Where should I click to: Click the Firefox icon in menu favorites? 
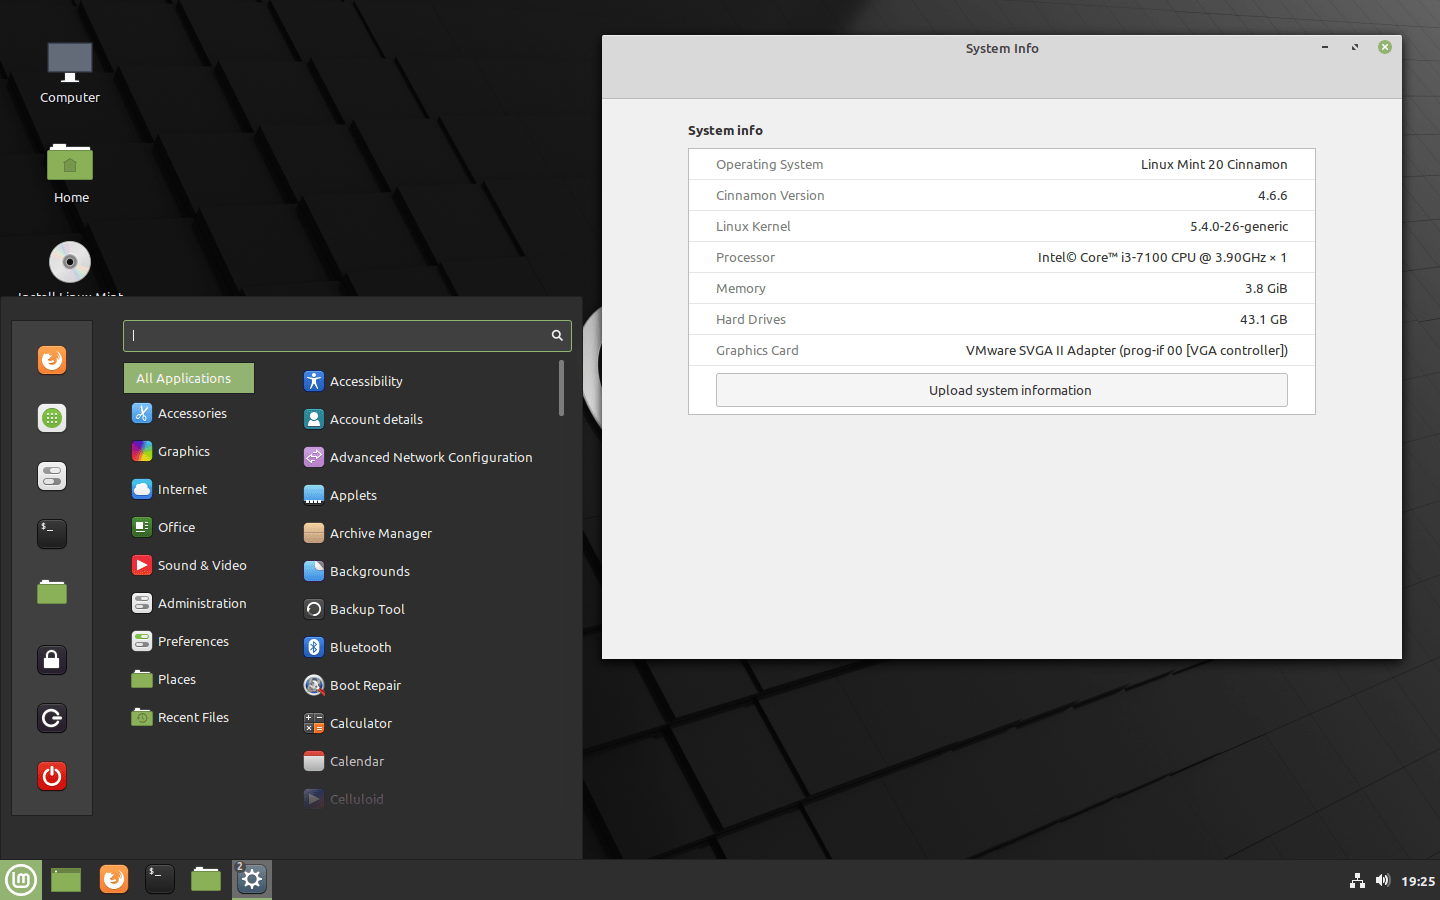click(52, 360)
